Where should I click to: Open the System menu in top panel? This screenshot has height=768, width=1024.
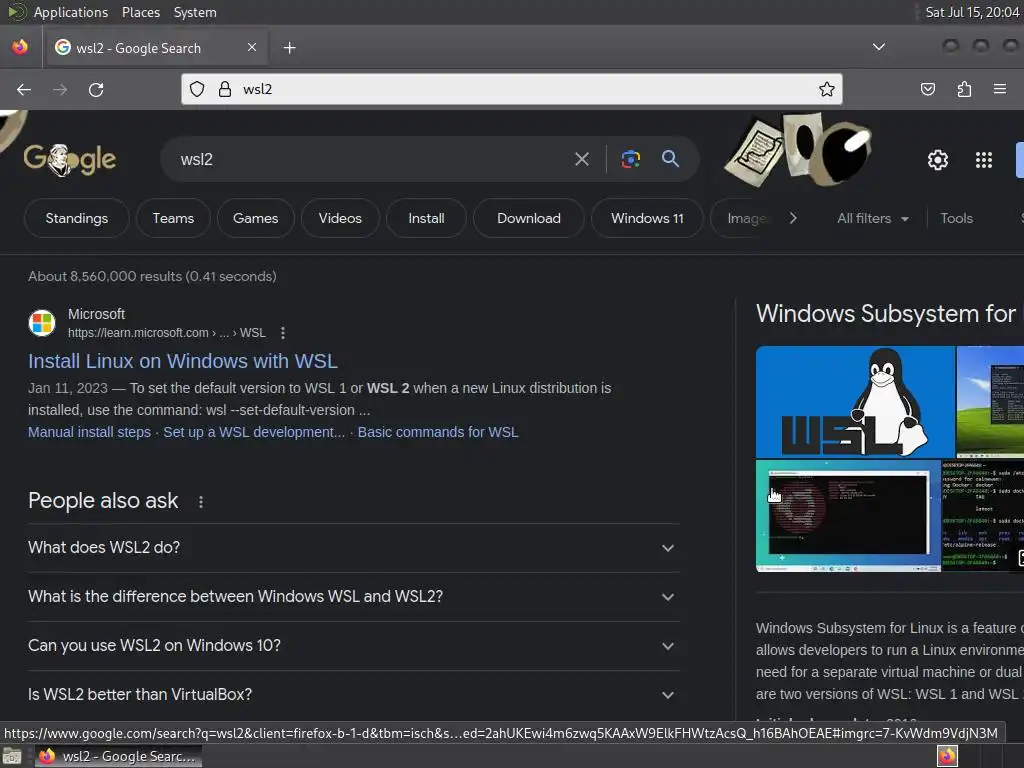195,12
